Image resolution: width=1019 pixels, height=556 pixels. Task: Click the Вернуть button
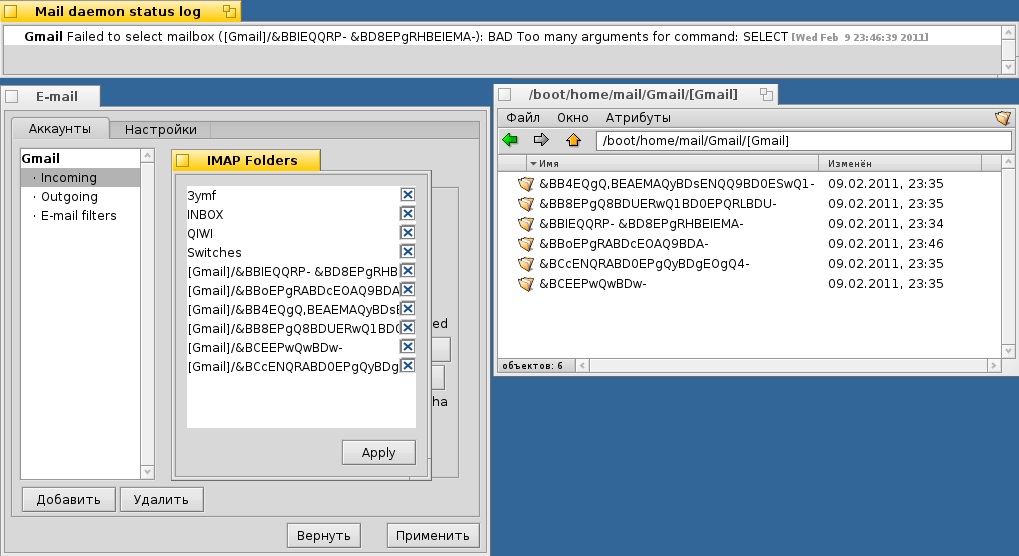coord(324,536)
